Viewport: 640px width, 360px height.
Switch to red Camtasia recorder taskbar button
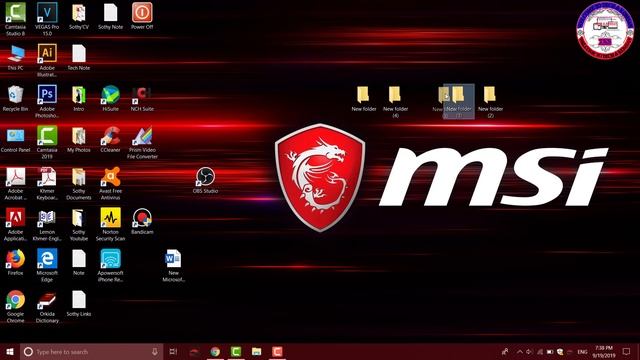(277, 351)
